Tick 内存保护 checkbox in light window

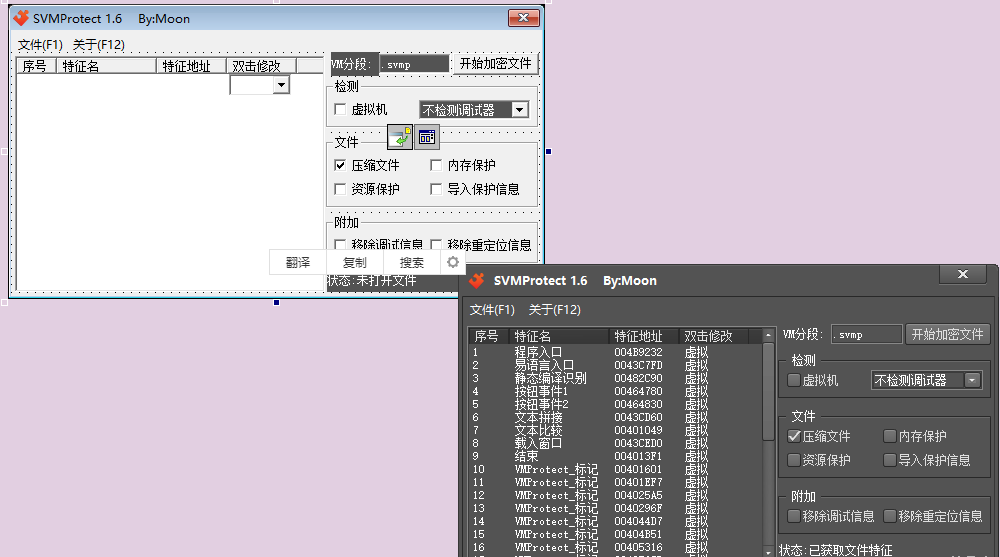pyautogui.click(x=436, y=165)
